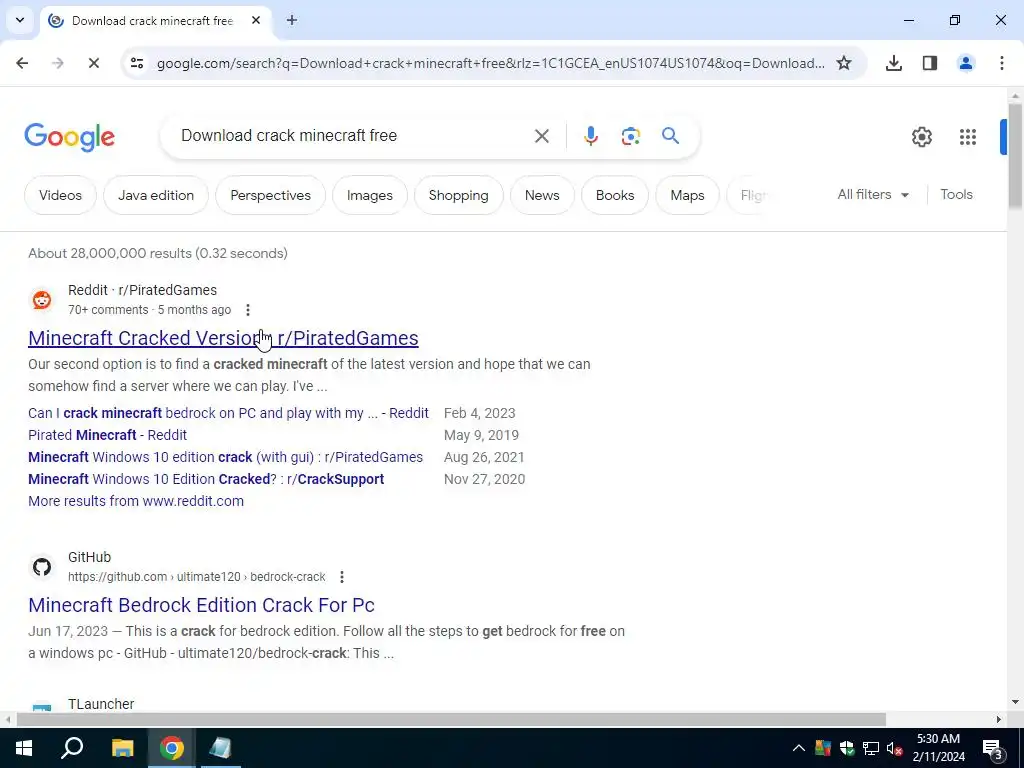Image resolution: width=1024 pixels, height=768 pixels.
Task: Open Chrome downloads icon
Action: point(893,63)
